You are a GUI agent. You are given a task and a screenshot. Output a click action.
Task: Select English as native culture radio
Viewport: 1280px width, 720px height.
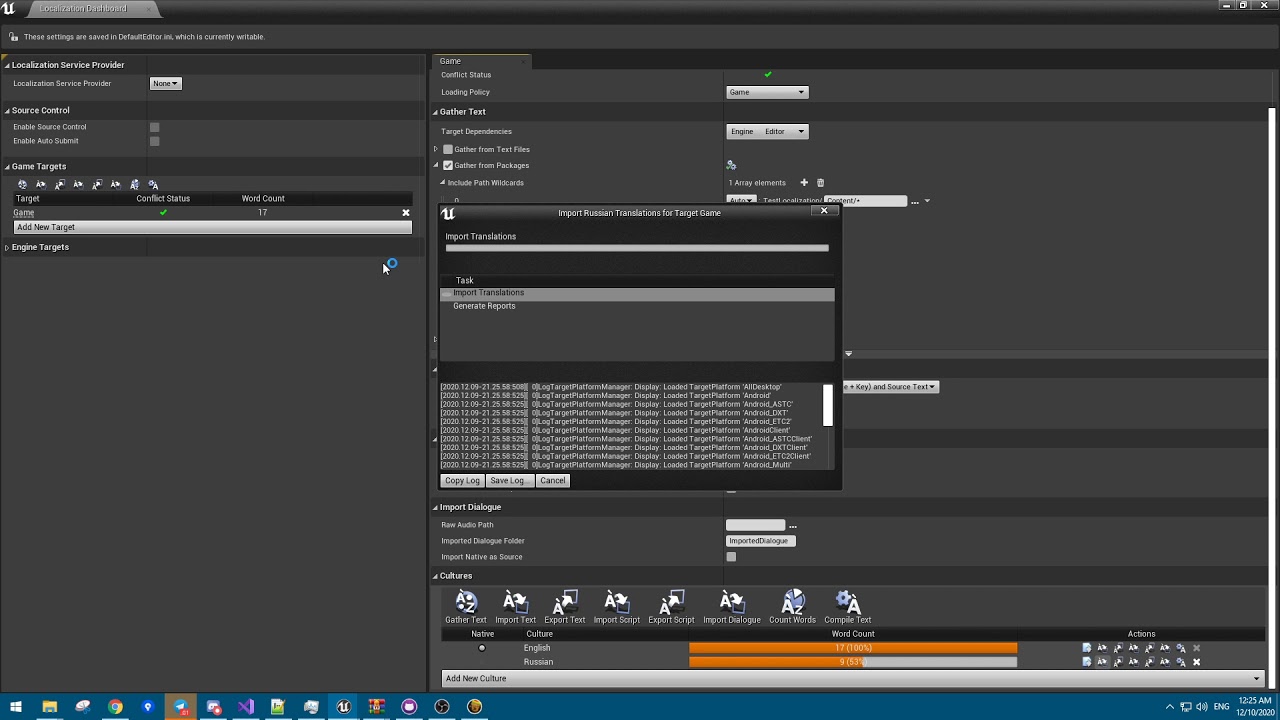pos(482,648)
